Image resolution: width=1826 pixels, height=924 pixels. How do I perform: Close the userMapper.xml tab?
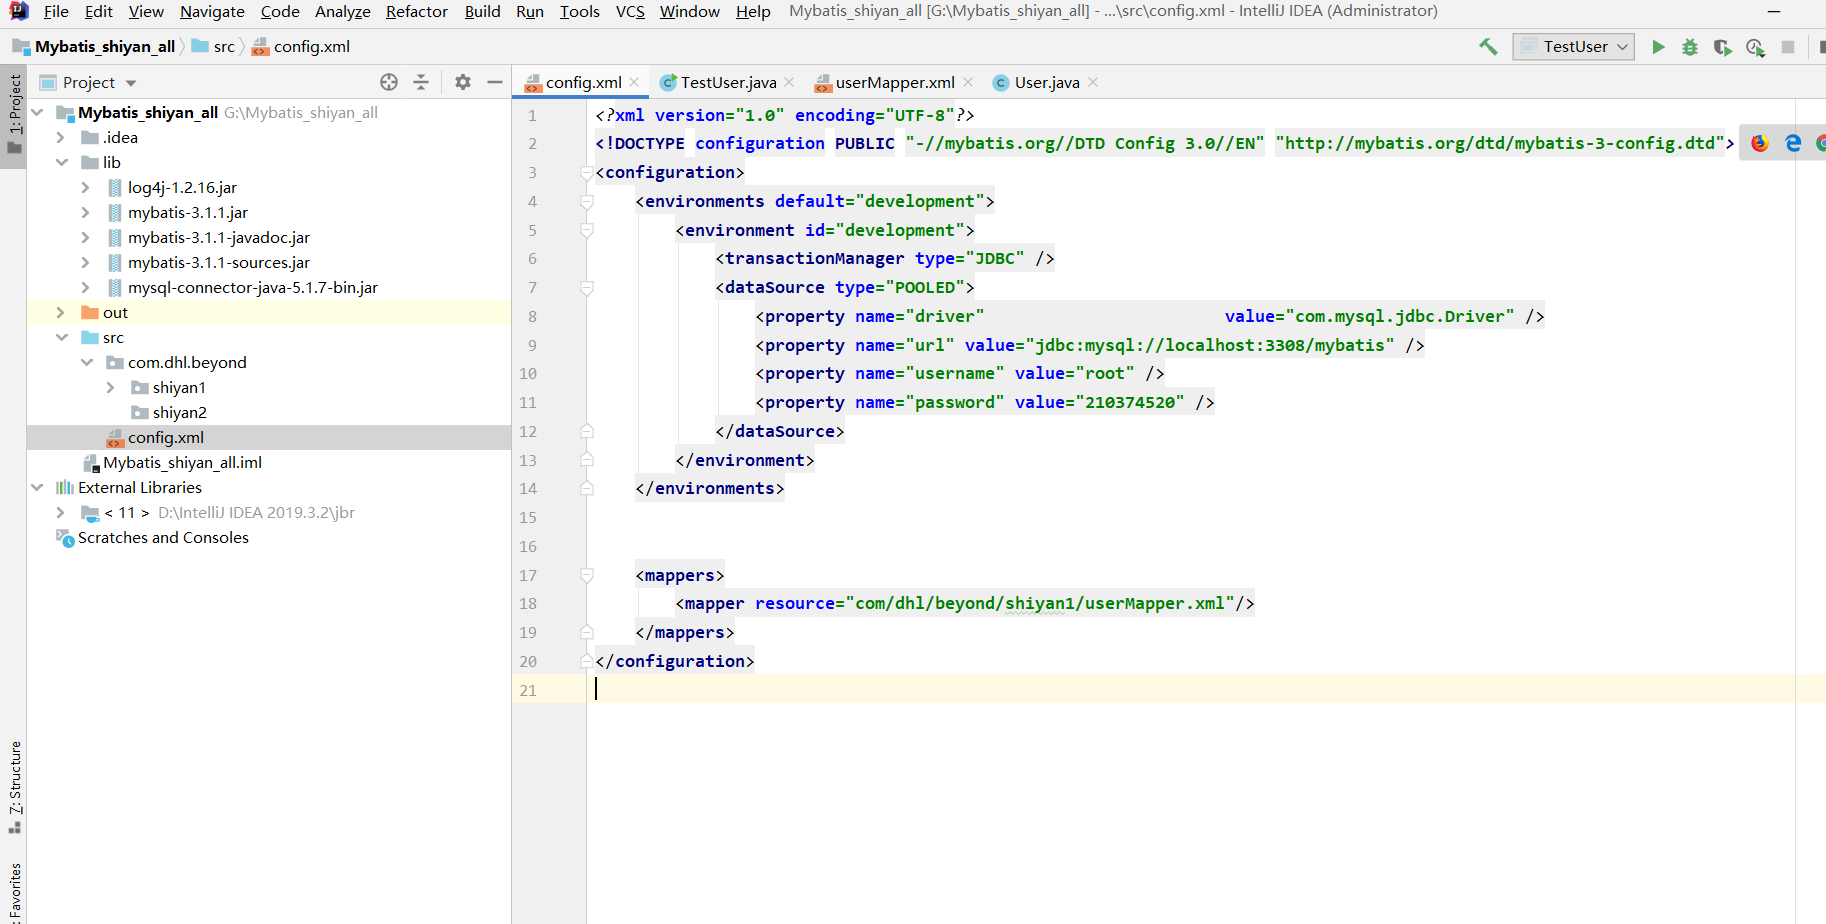coord(968,82)
